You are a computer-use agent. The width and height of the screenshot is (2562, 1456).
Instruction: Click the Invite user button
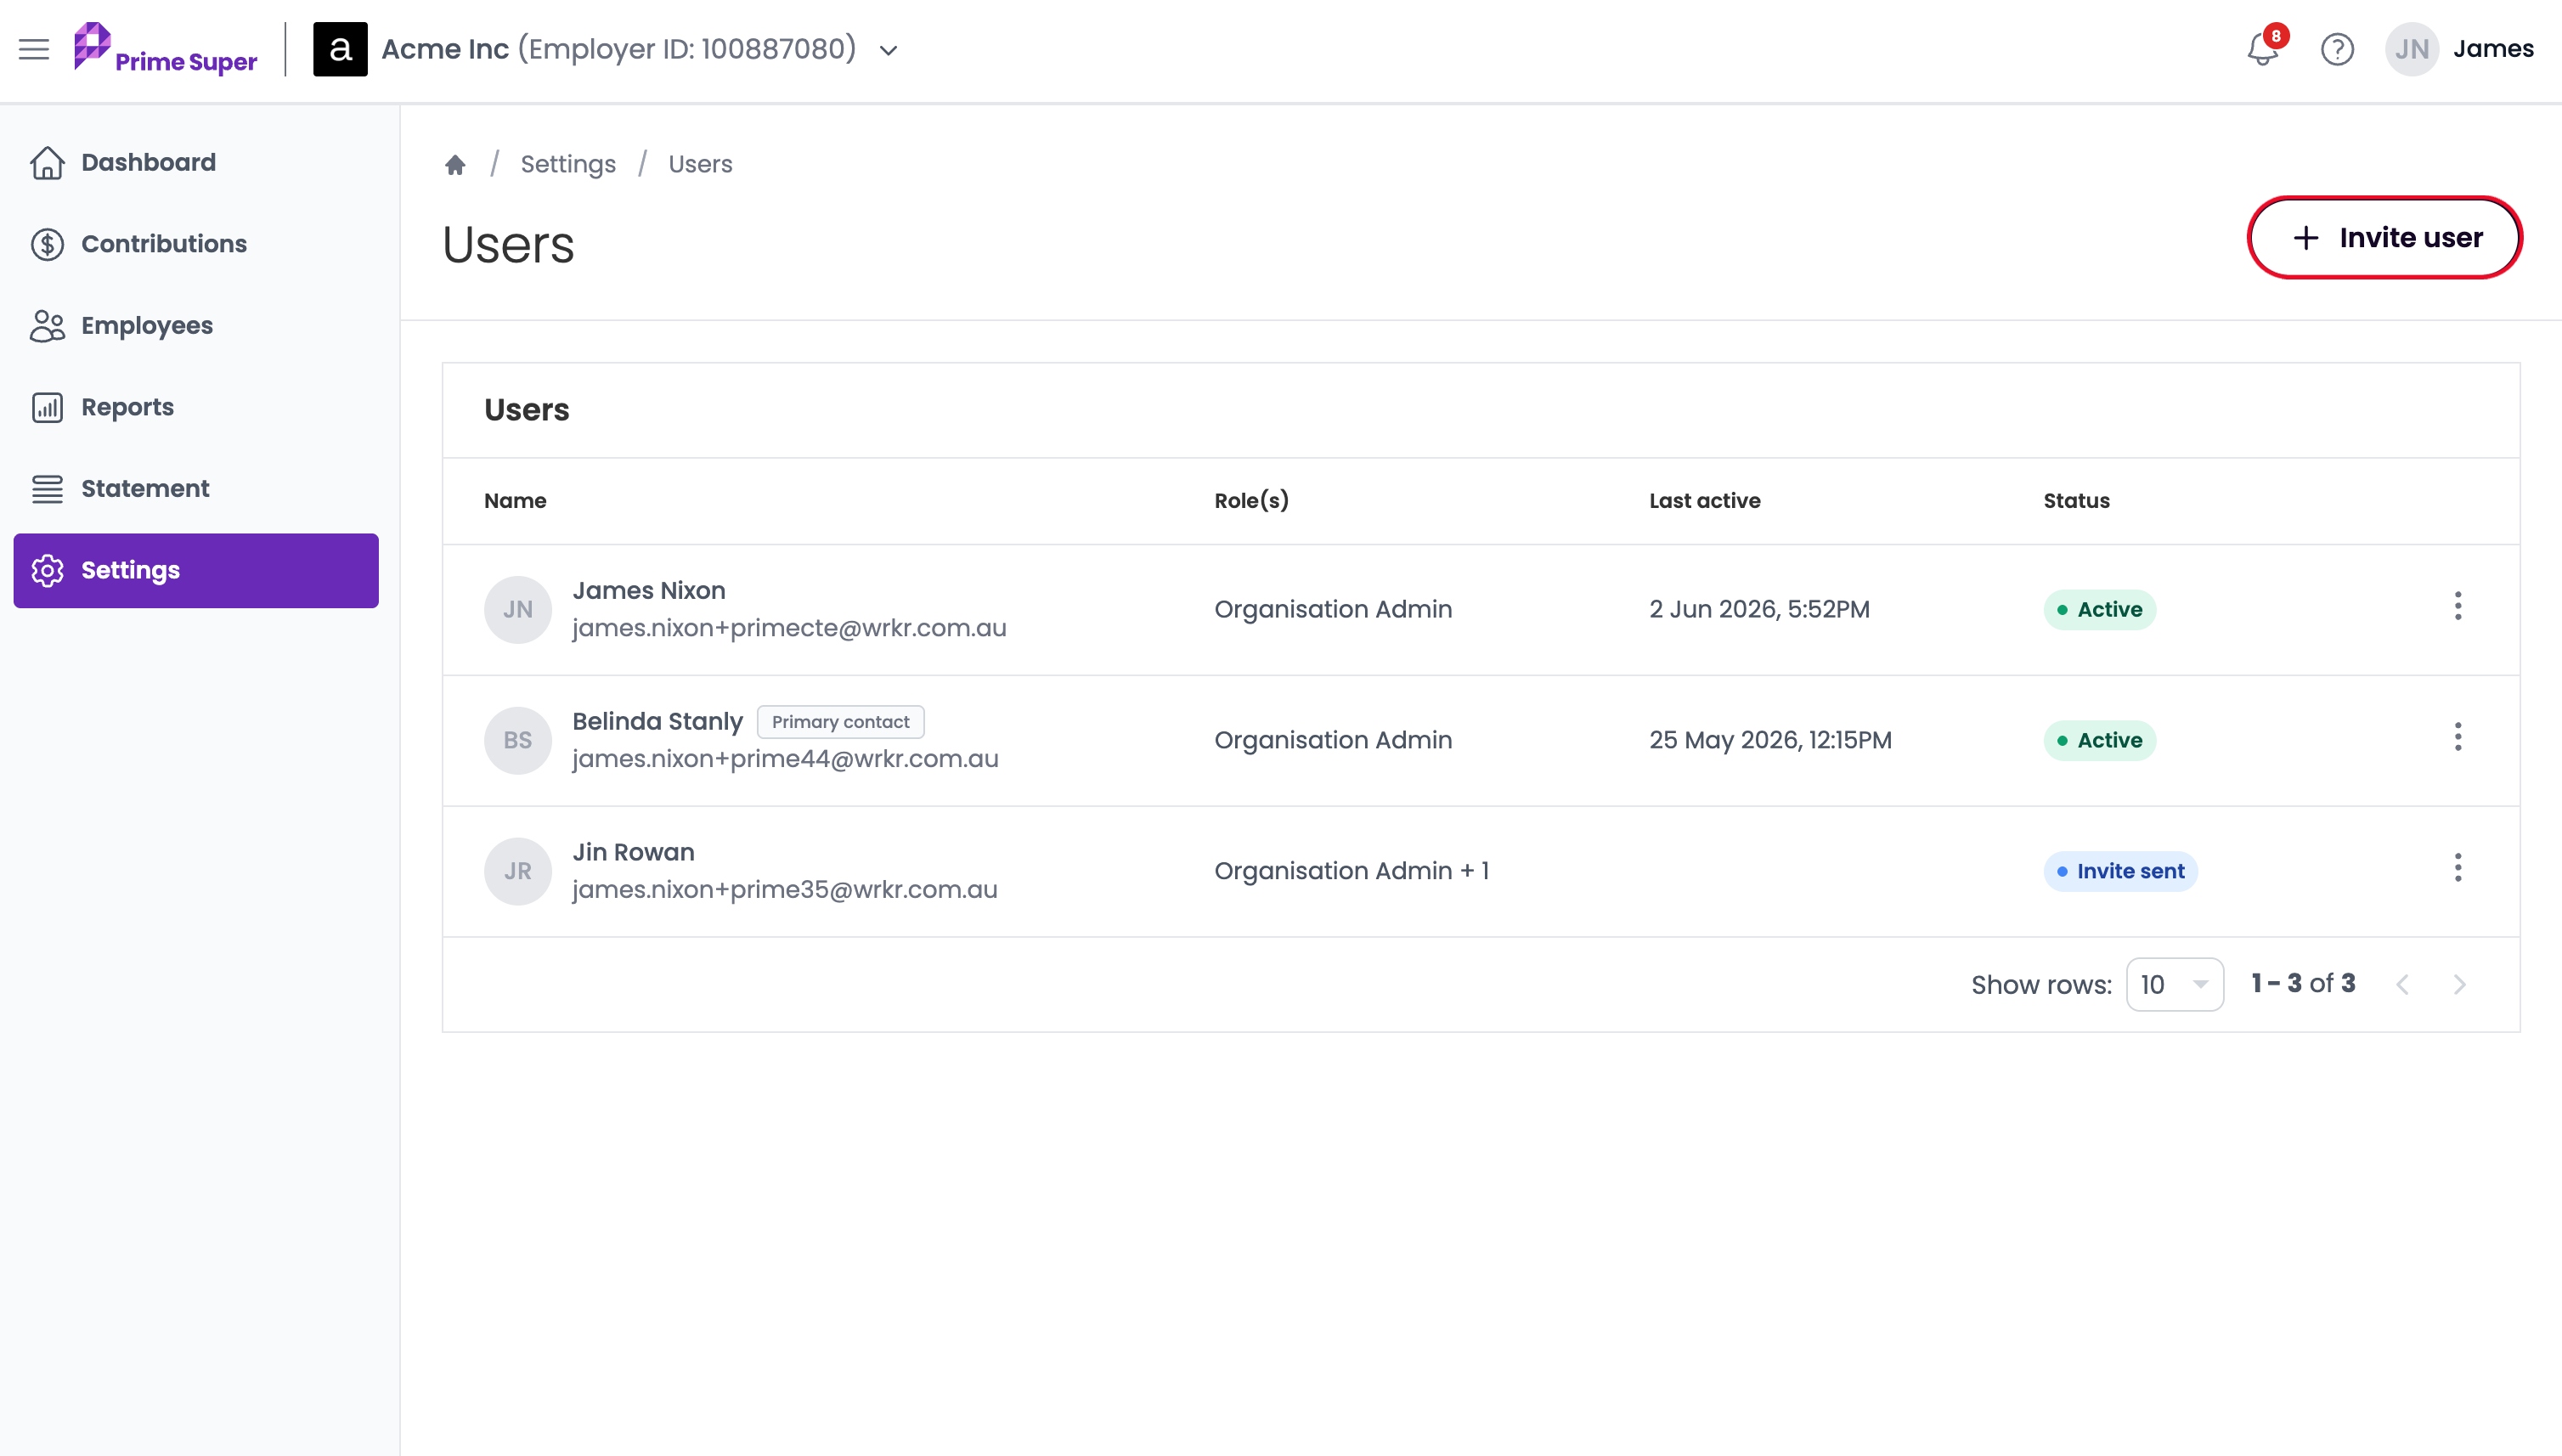(x=2385, y=237)
